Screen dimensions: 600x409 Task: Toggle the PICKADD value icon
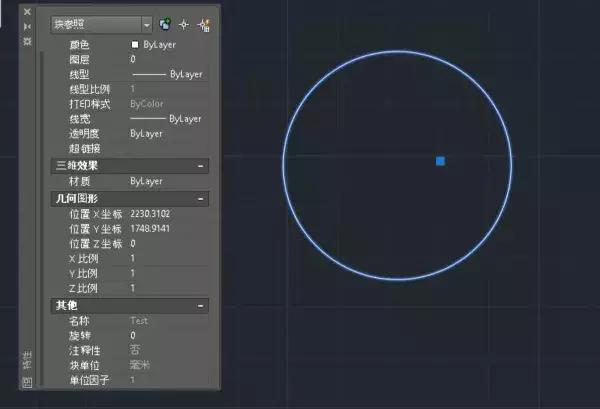[165, 24]
